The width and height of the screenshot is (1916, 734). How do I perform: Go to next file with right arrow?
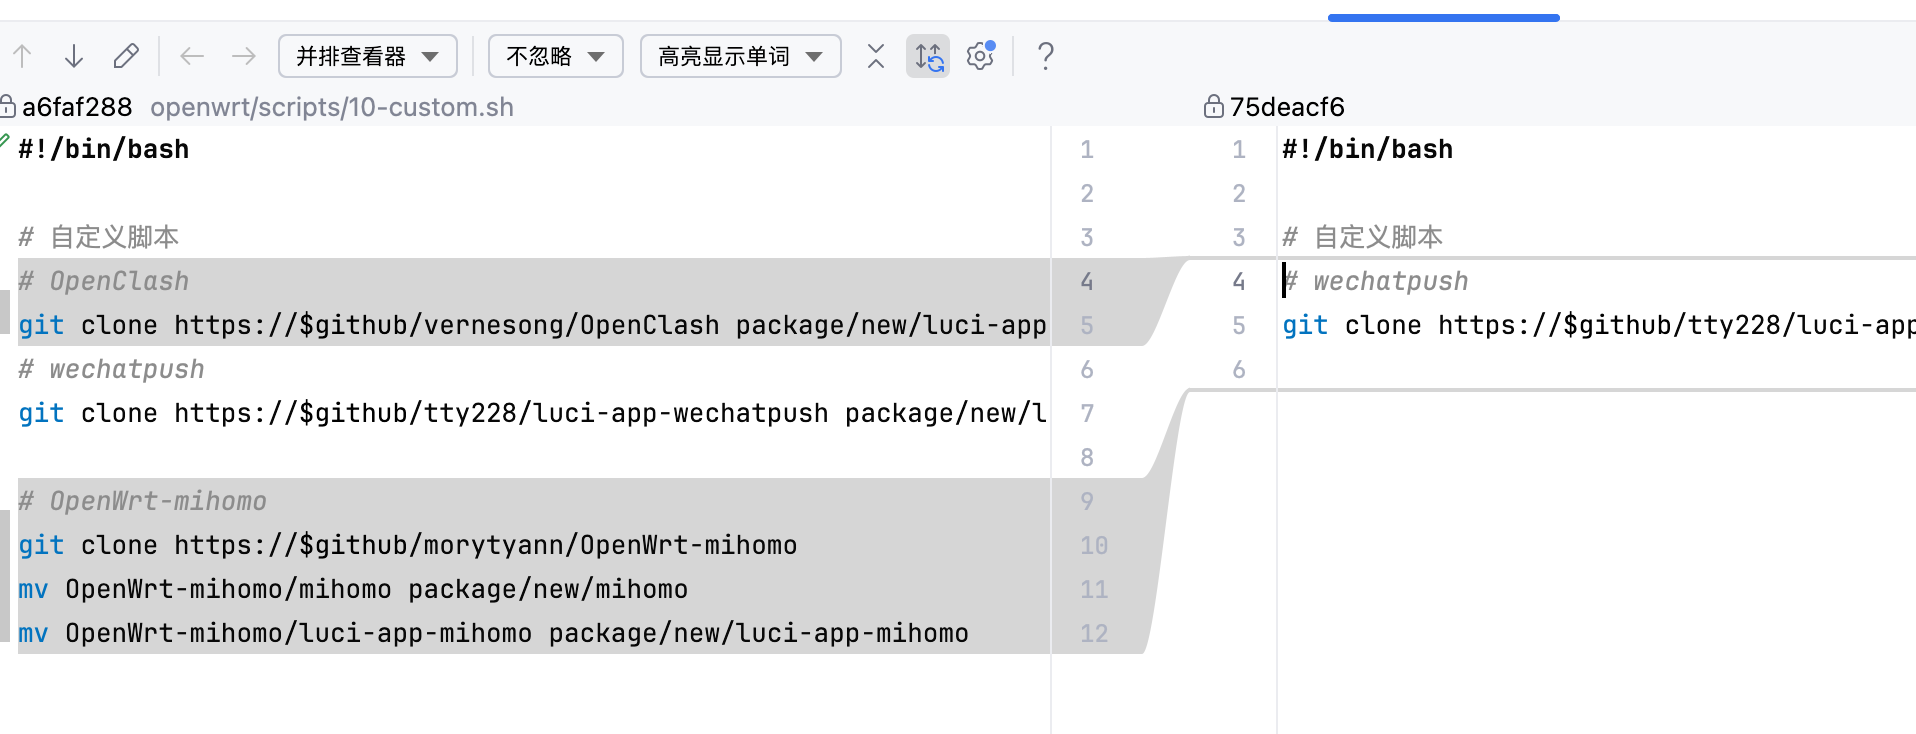(x=244, y=56)
